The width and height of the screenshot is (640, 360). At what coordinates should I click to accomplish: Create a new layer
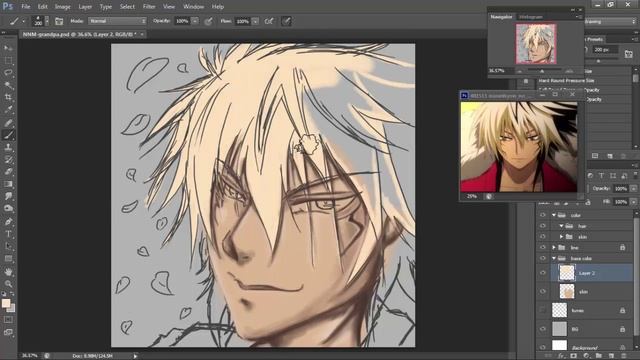(611, 356)
